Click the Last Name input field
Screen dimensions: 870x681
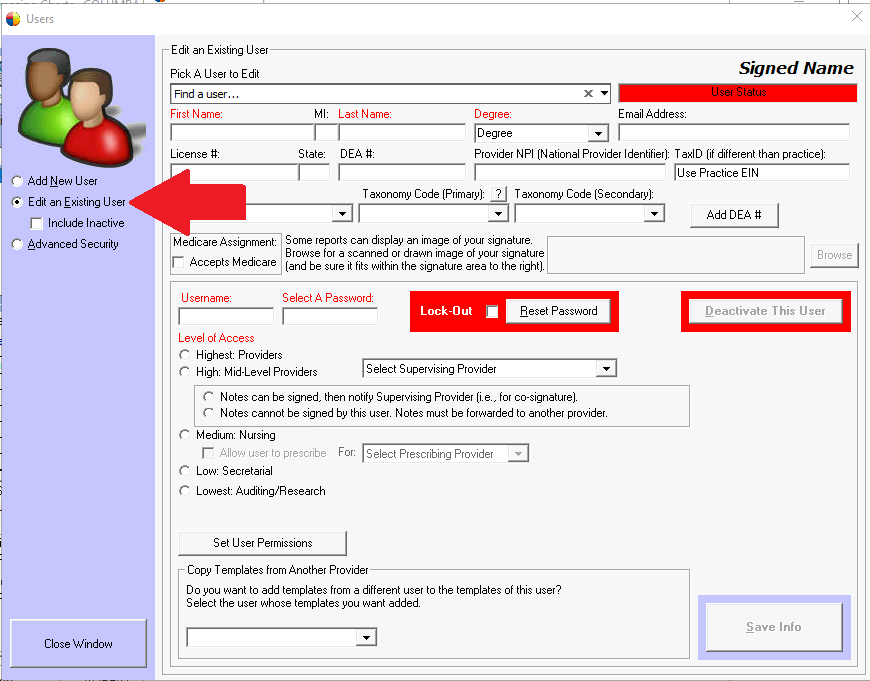(402, 133)
